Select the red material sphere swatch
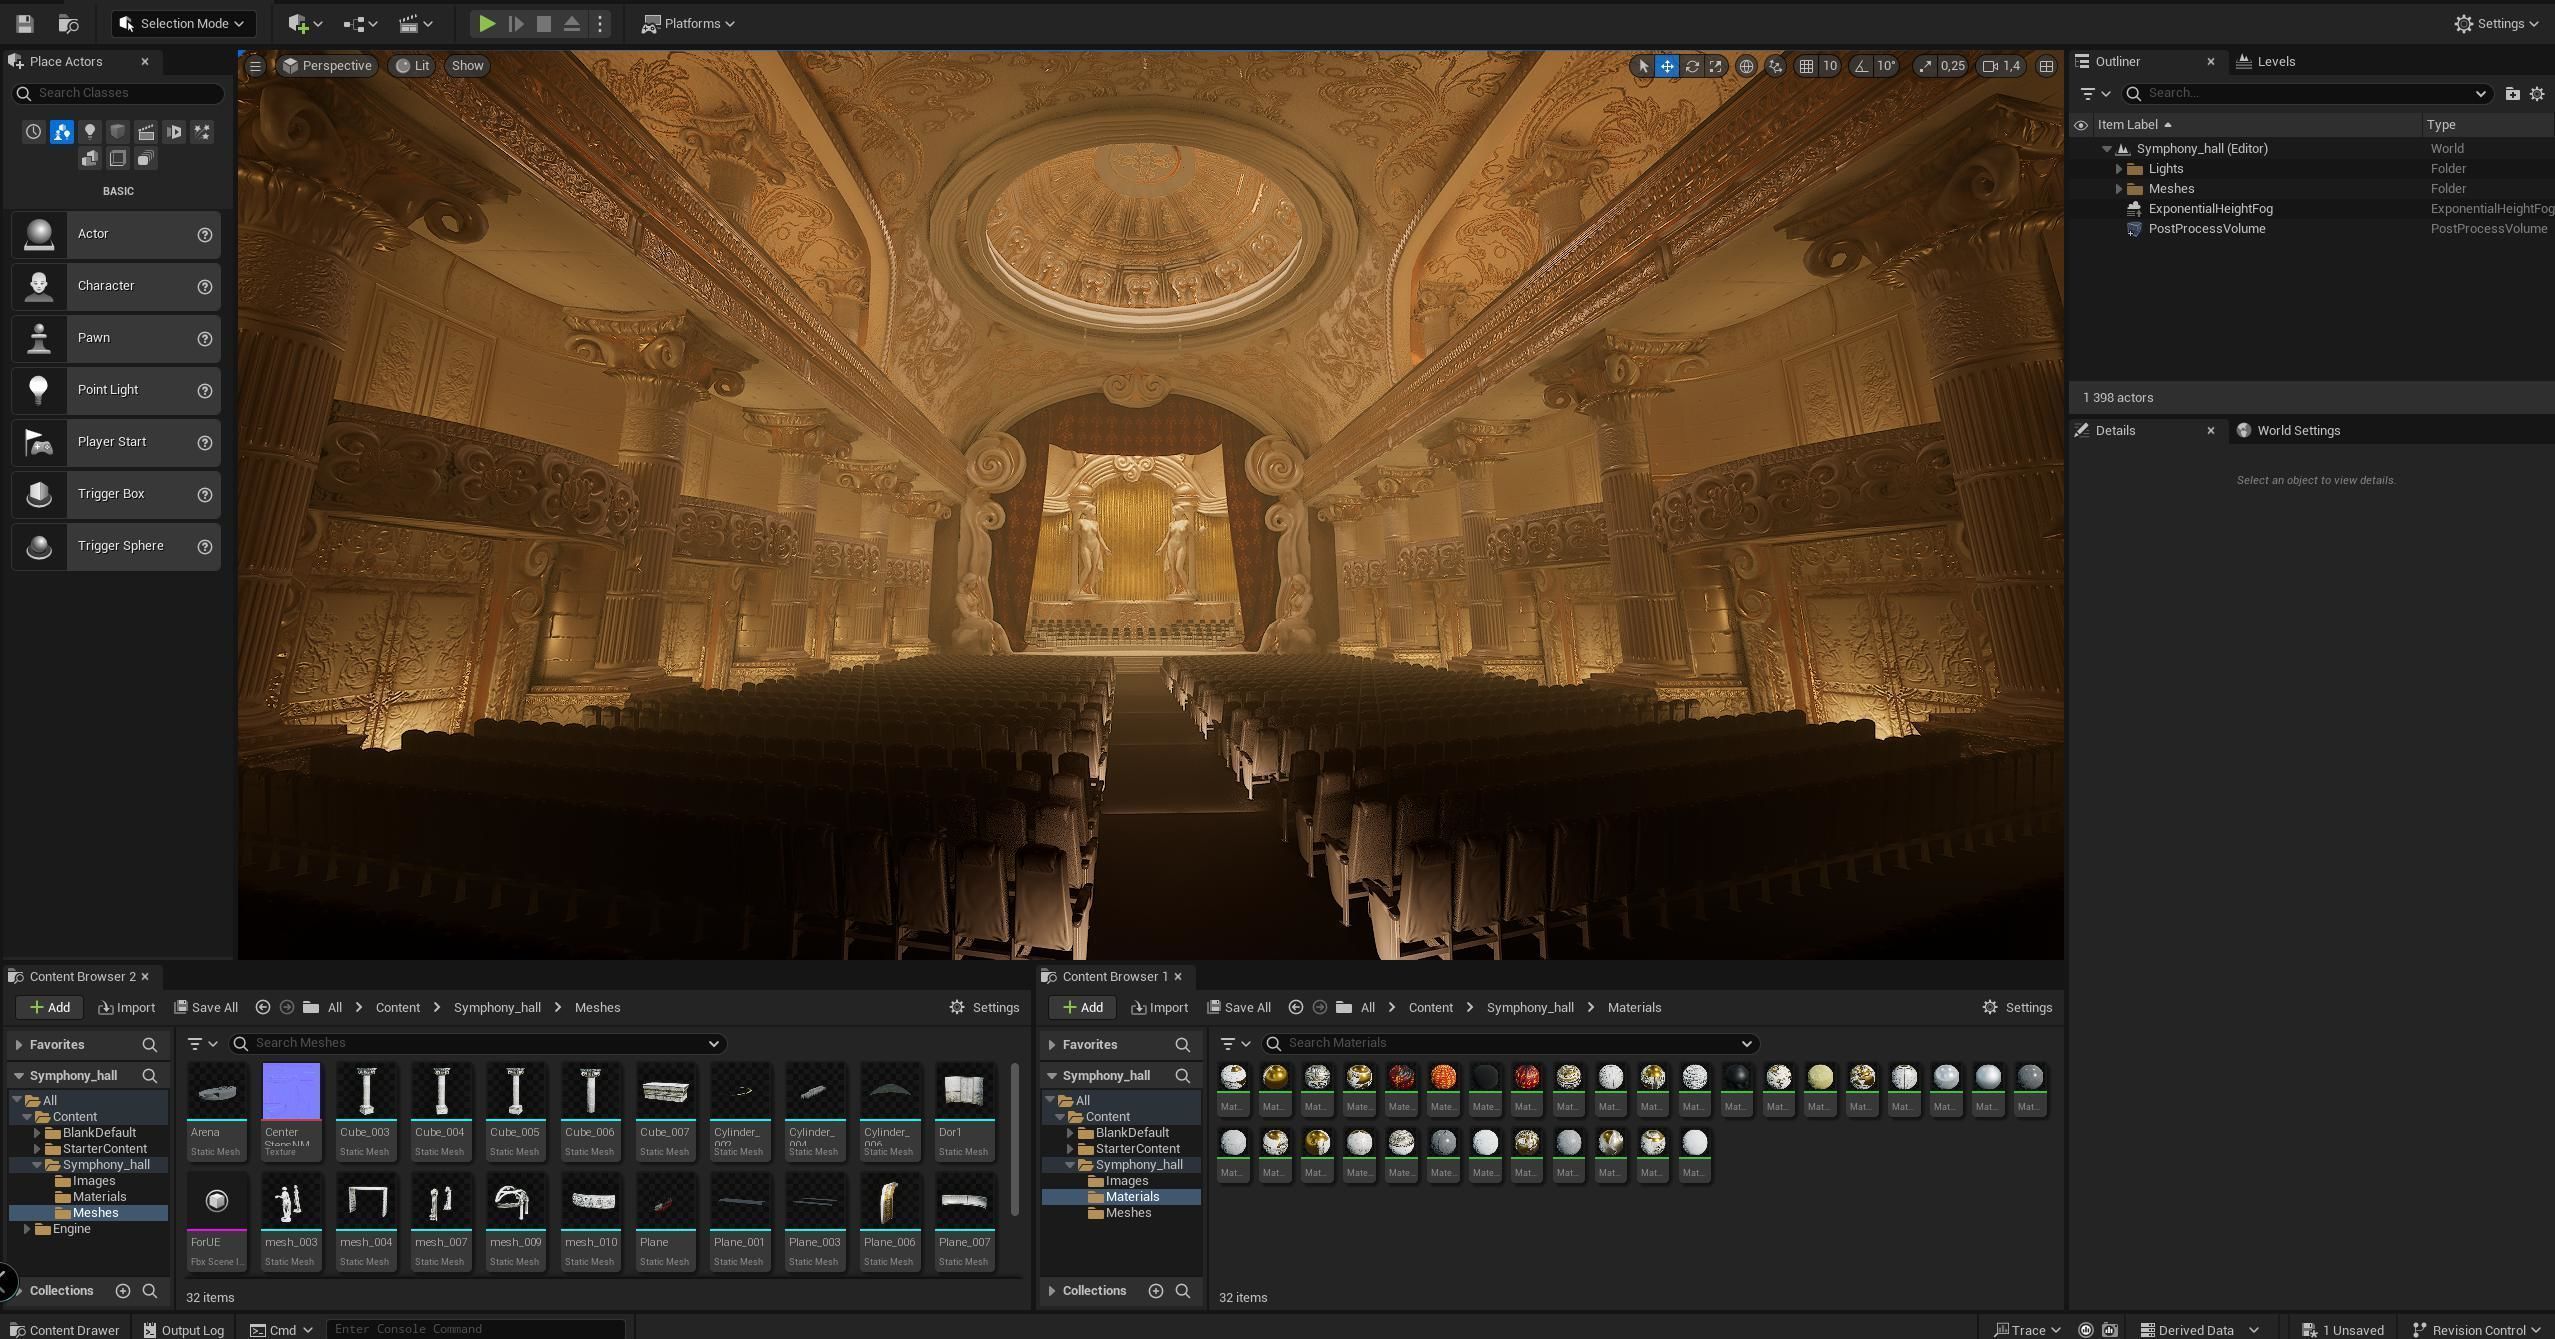Screen dimensions: 2555x1339 coord(1526,1077)
